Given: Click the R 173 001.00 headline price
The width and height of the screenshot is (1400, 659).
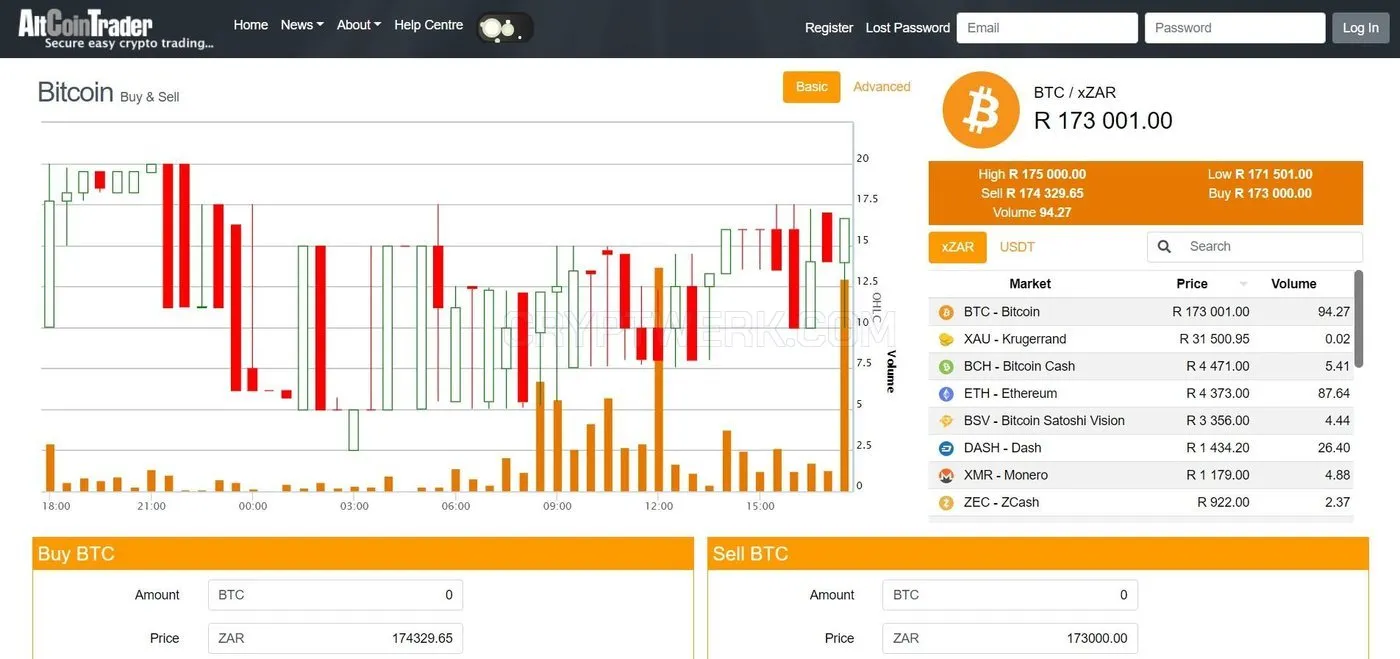Looking at the screenshot, I should (1103, 121).
